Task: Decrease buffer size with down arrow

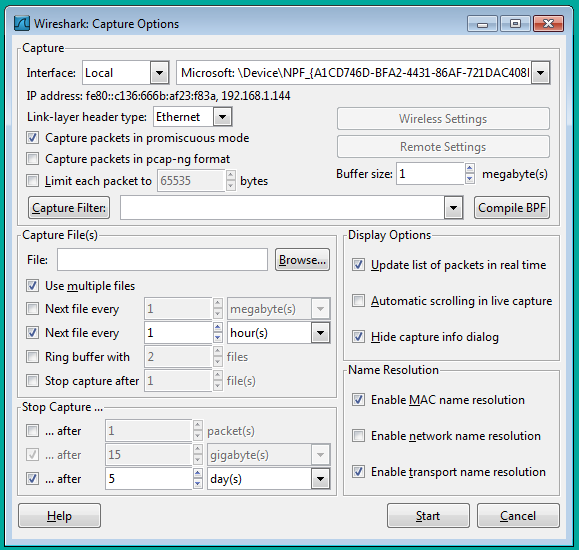Action: 469,178
